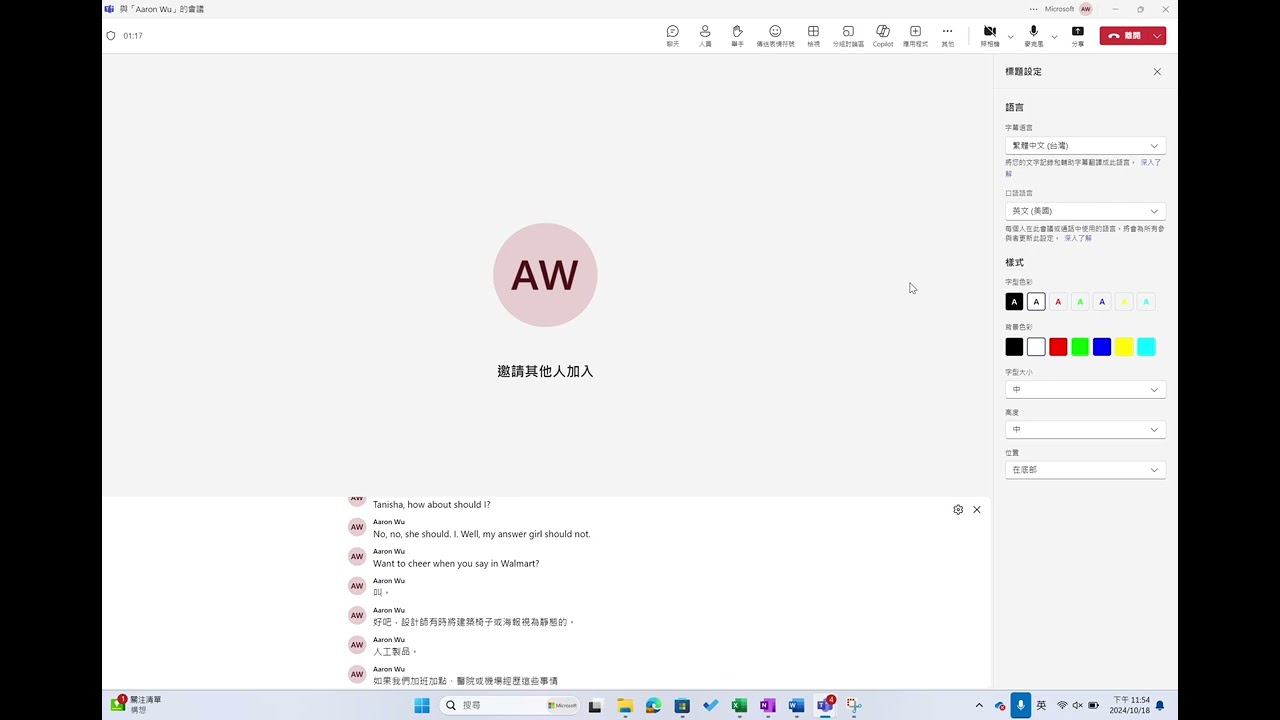
Task: Expand microphone device options arrow
Action: tap(1054, 37)
